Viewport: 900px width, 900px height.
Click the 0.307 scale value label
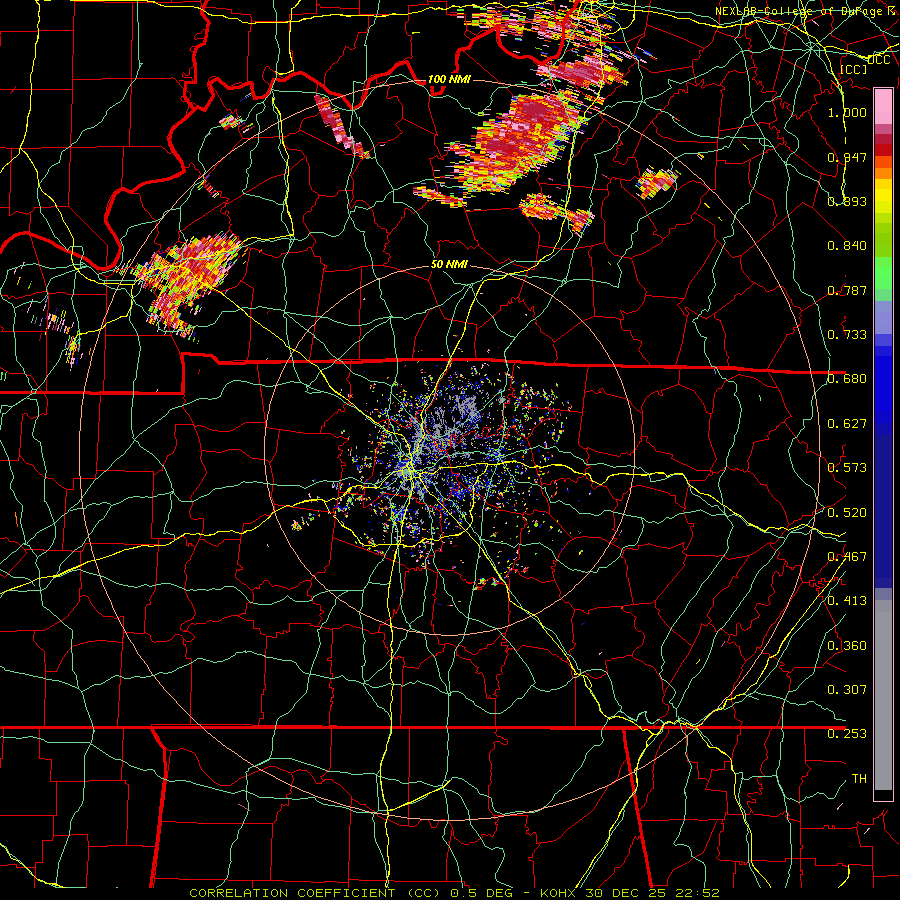click(x=847, y=690)
